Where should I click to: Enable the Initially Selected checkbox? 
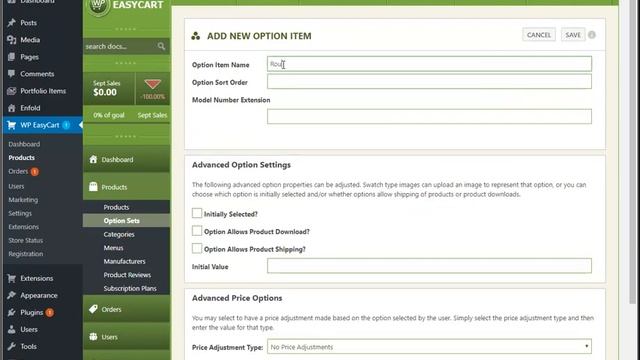click(197, 213)
